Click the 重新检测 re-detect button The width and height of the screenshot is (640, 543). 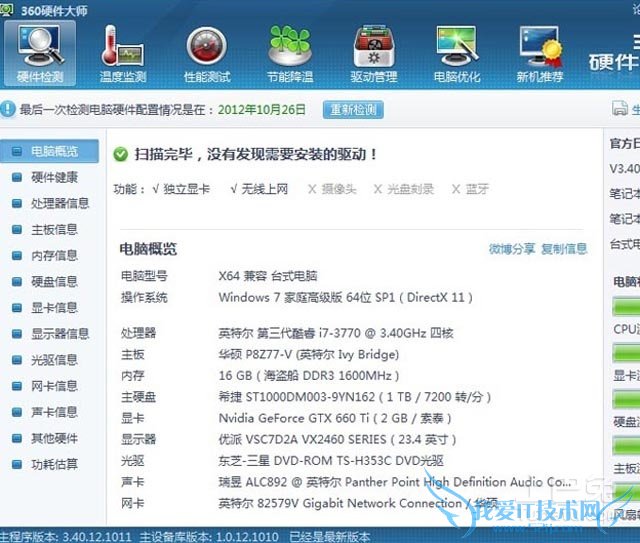[x=353, y=109]
